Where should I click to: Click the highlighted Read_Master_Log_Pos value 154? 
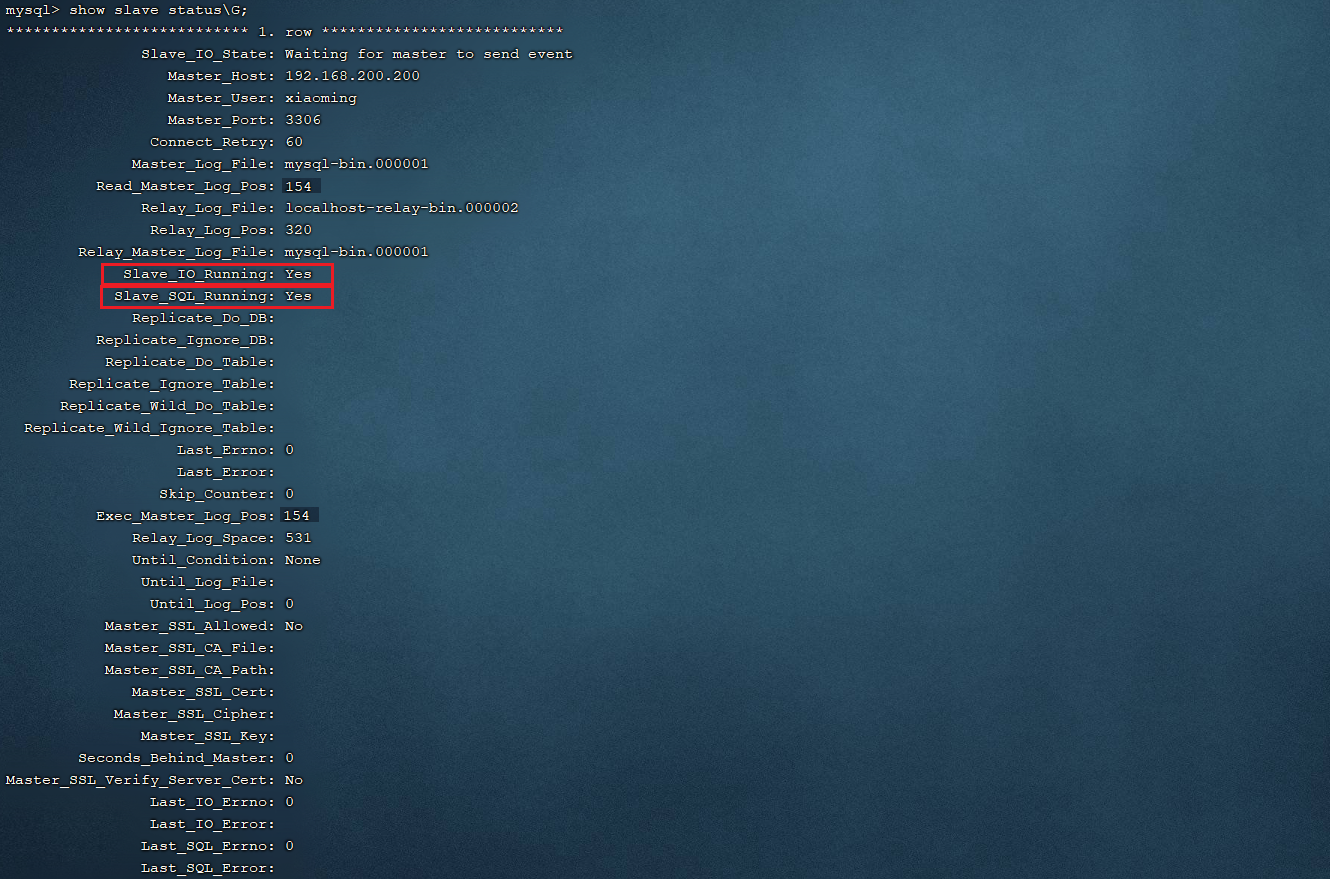click(x=298, y=186)
